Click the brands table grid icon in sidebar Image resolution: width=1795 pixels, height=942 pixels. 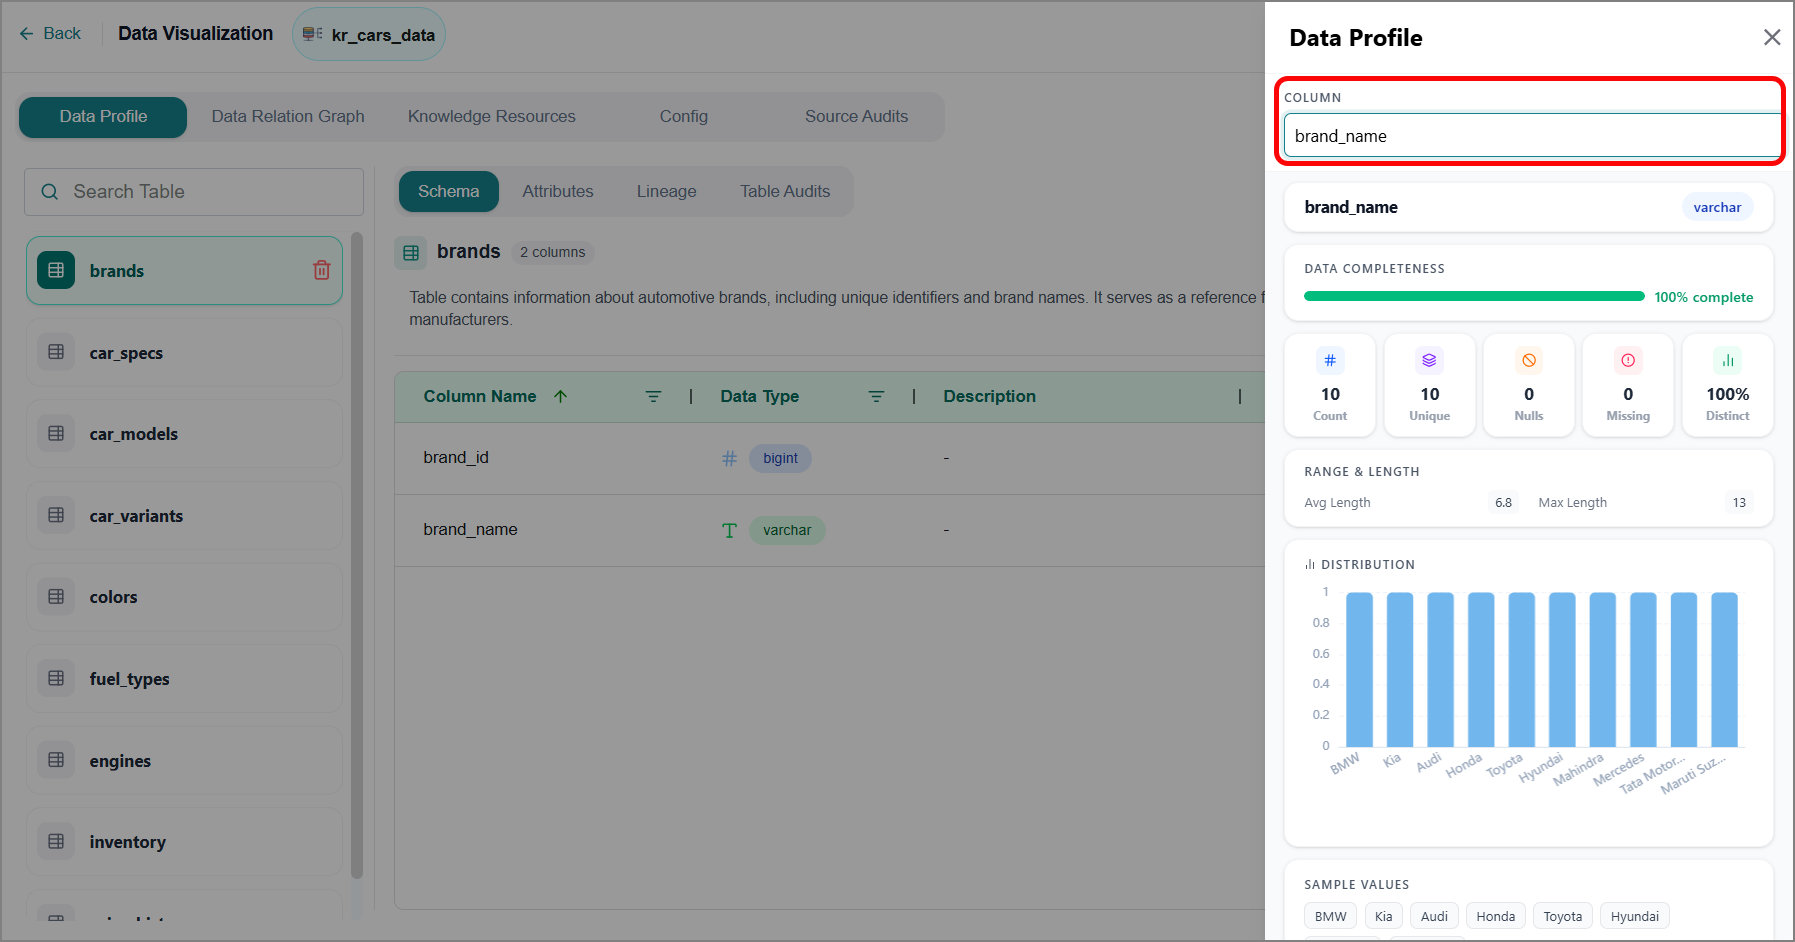[x=56, y=270]
